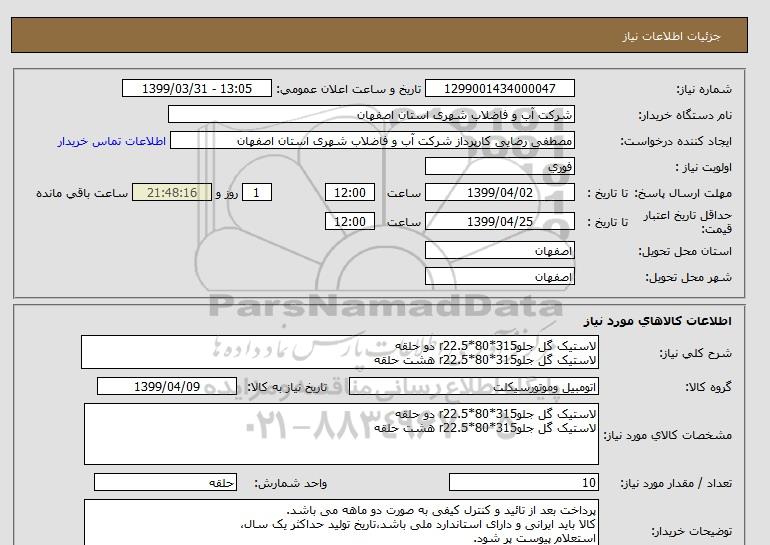Click the unit of measure field حلقه
Screen dimensions: 770x545
[165, 482]
